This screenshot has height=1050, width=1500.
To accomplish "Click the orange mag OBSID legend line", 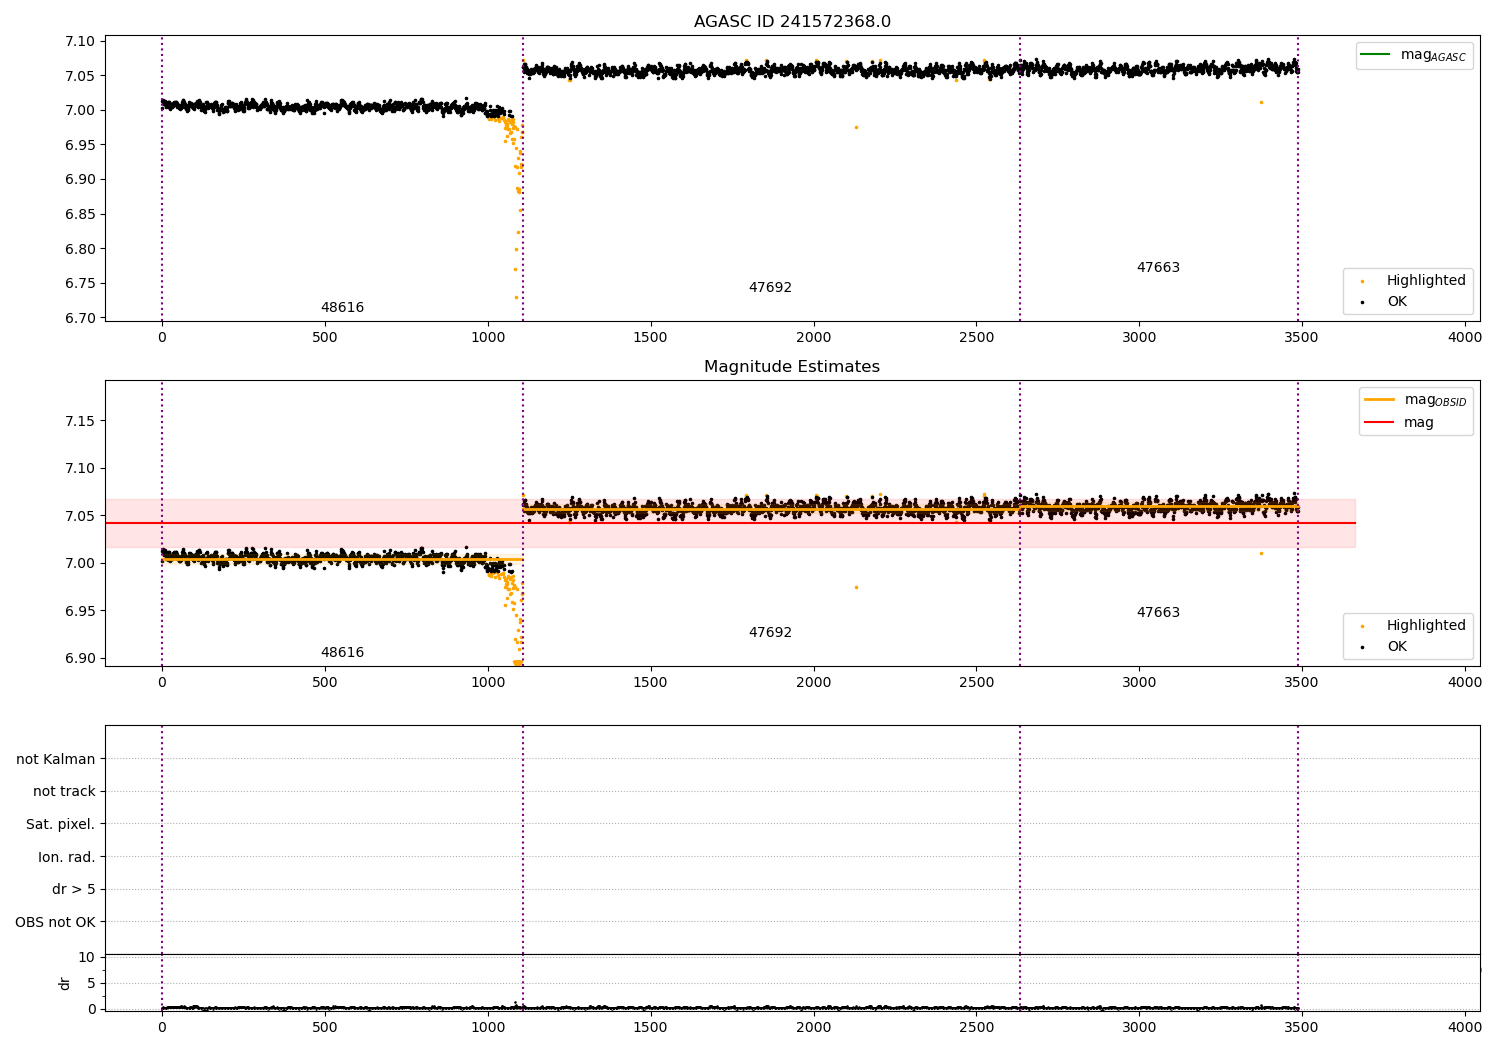I will tap(1379, 399).
